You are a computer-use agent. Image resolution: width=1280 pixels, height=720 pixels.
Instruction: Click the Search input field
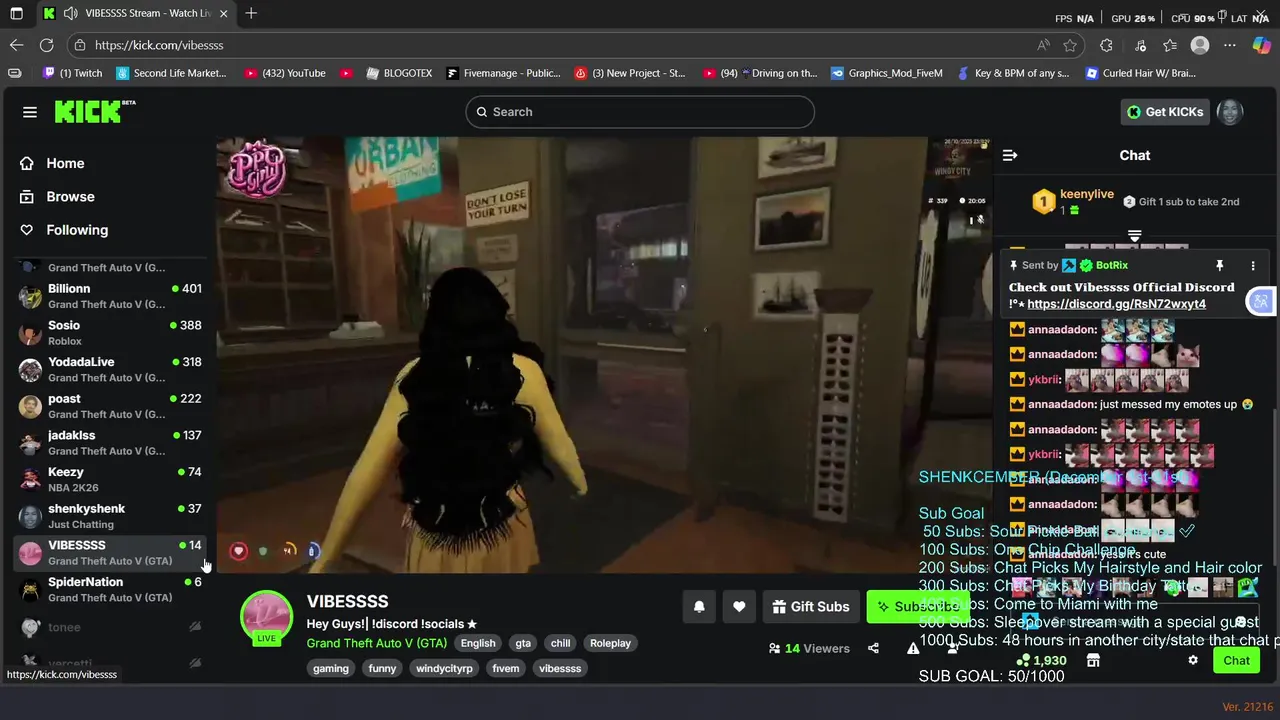click(640, 112)
